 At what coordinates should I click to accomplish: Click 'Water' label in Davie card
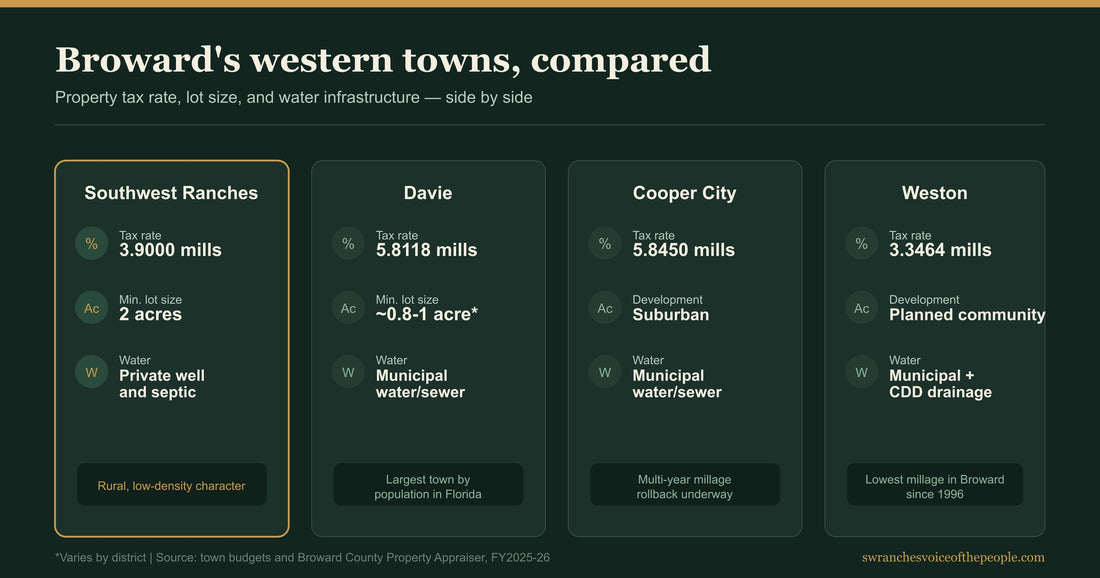tap(391, 360)
